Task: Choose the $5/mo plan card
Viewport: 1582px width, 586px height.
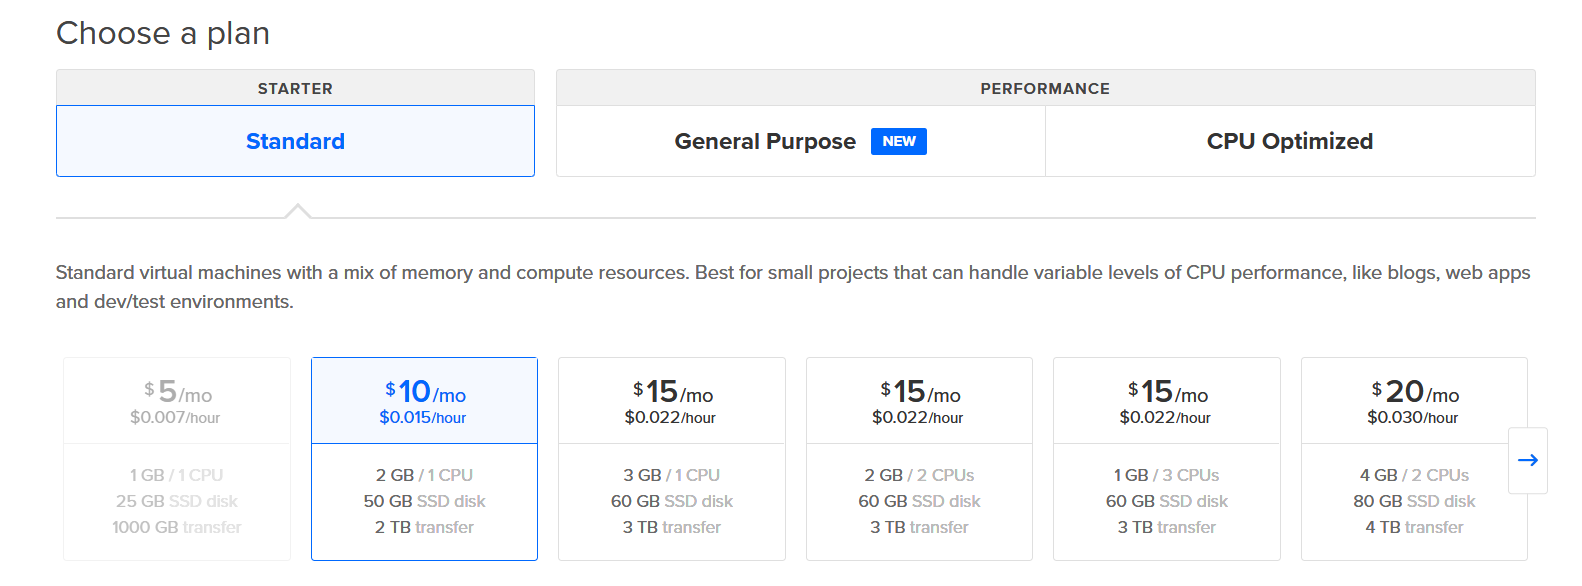Action: 177,458
